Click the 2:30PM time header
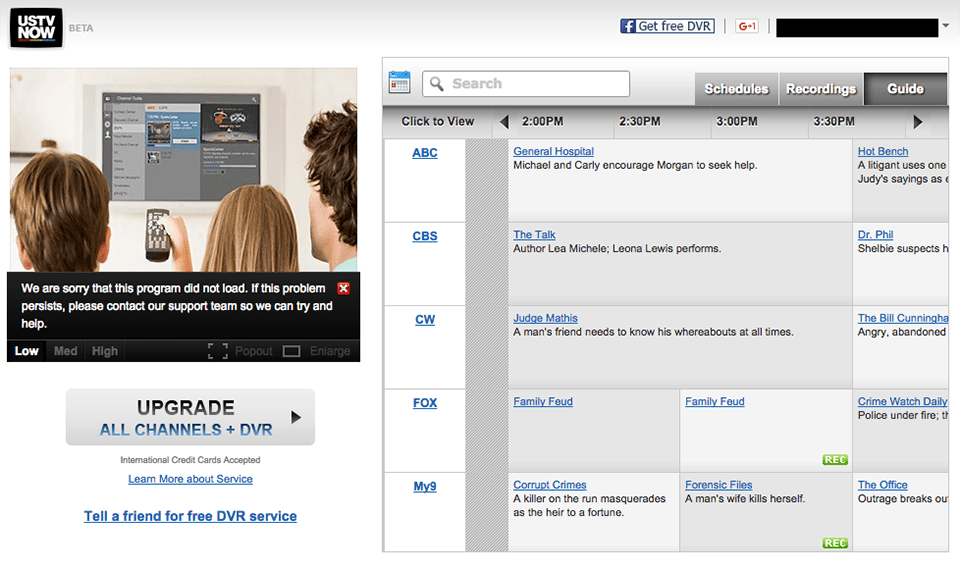This screenshot has width=960, height=563. tap(640, 122)
